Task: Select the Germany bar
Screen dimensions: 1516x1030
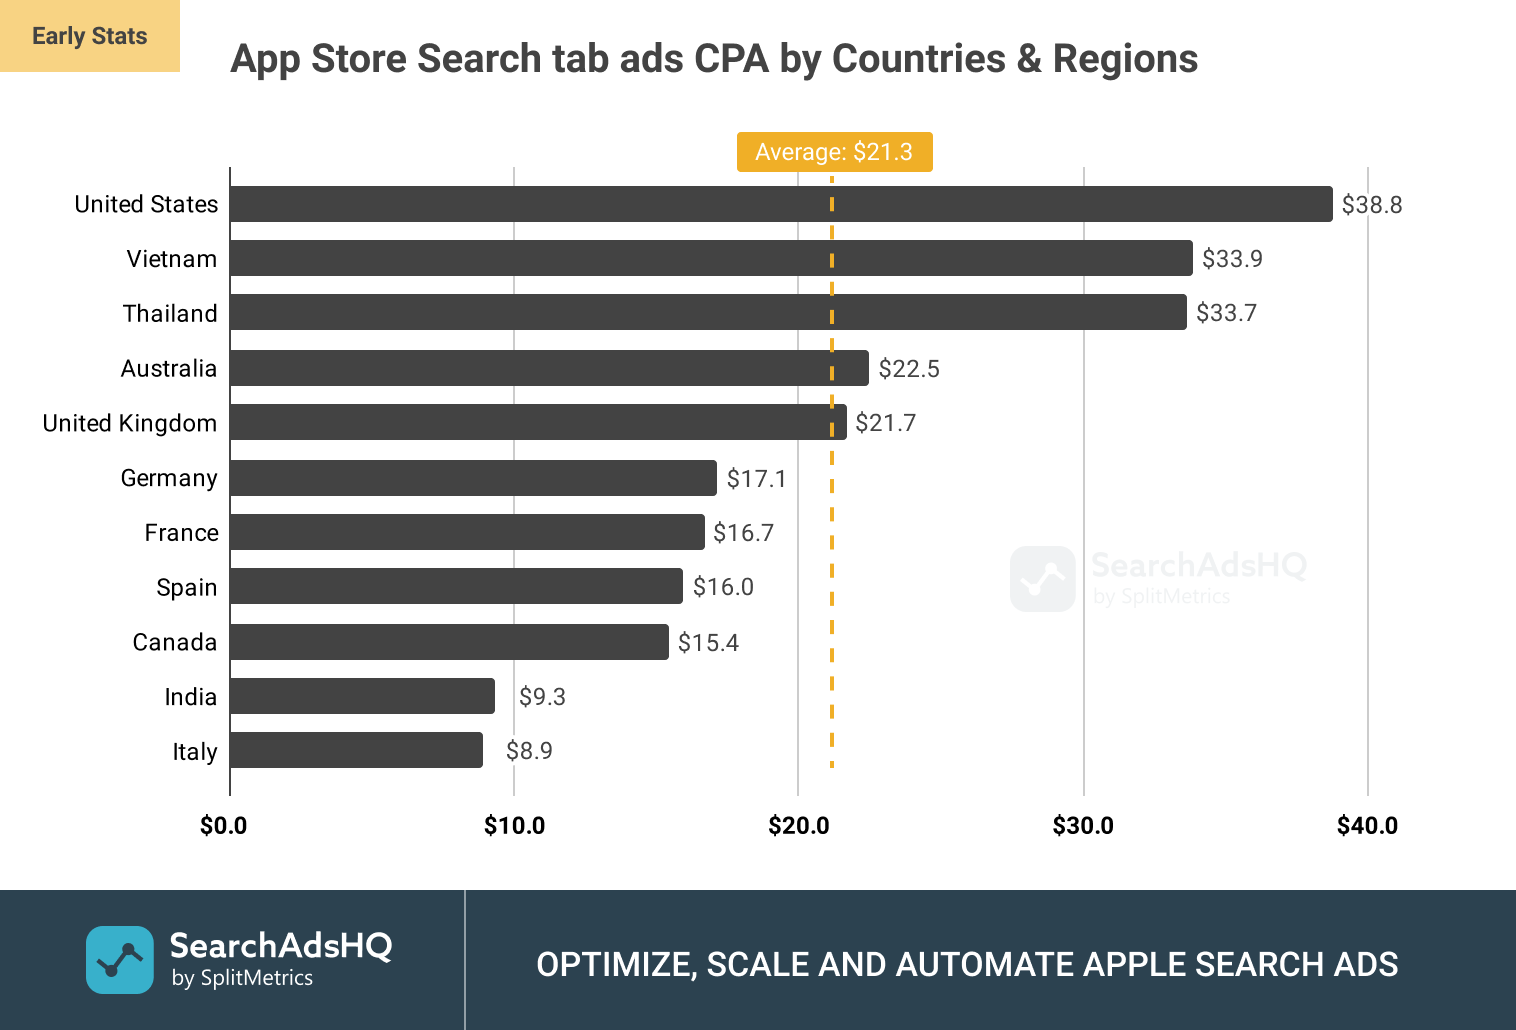Action: point(473,478)
